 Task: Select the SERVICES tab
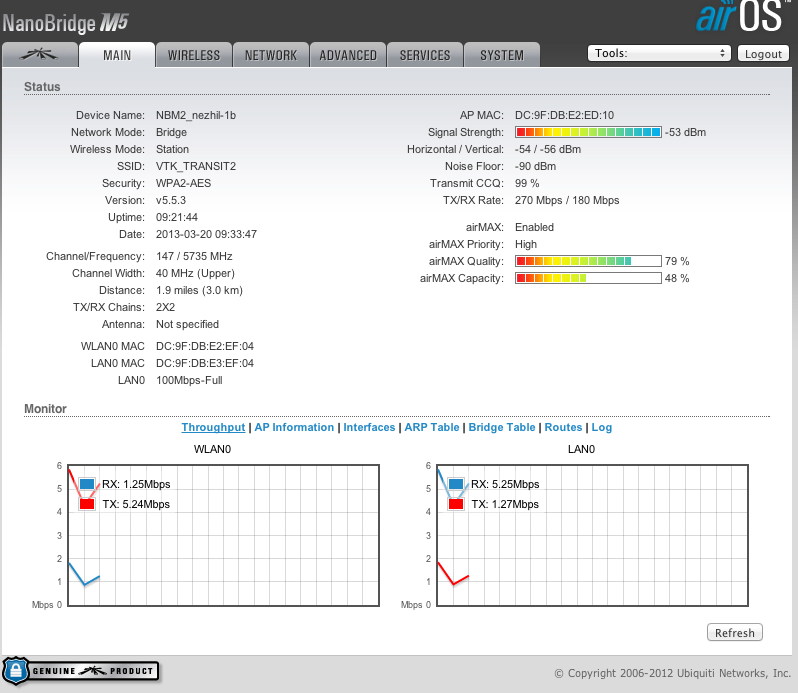[x=425, y=55]
